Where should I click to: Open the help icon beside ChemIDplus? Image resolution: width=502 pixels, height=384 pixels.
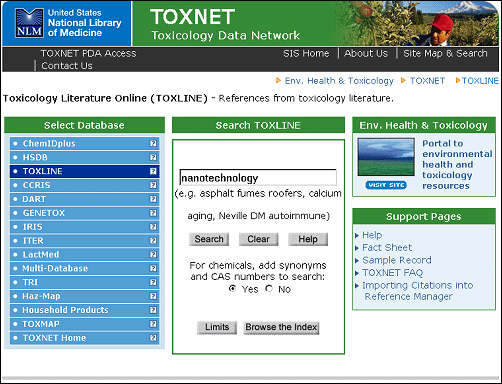click(x=153, y=143)
